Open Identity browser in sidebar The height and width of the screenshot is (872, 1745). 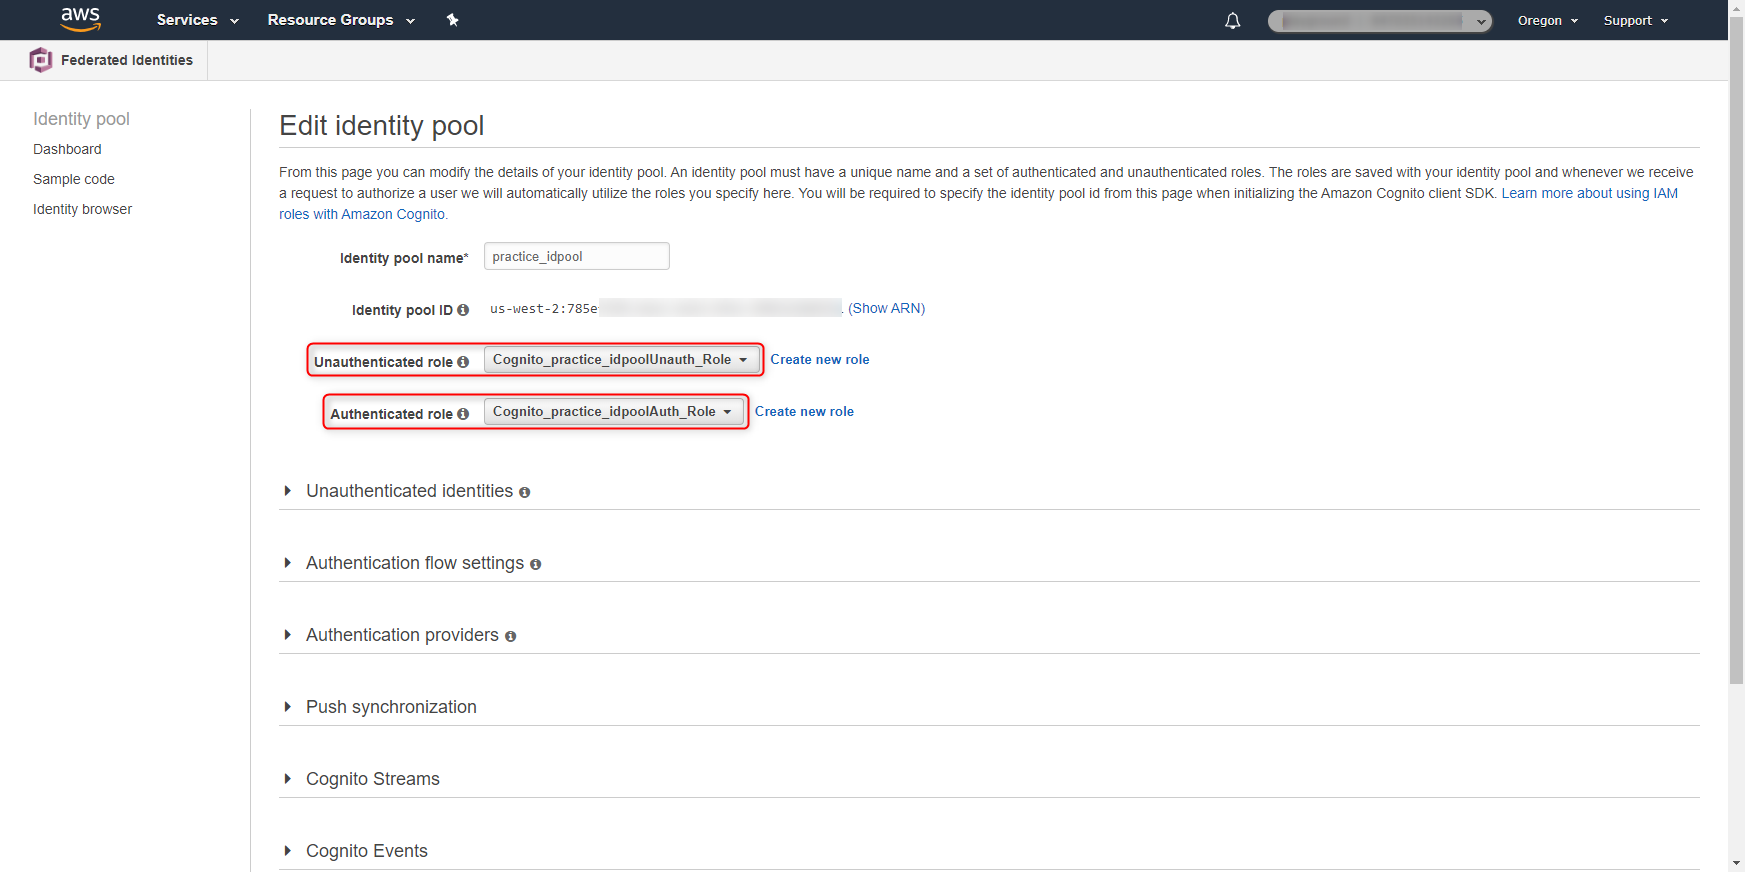pos(82,209)
